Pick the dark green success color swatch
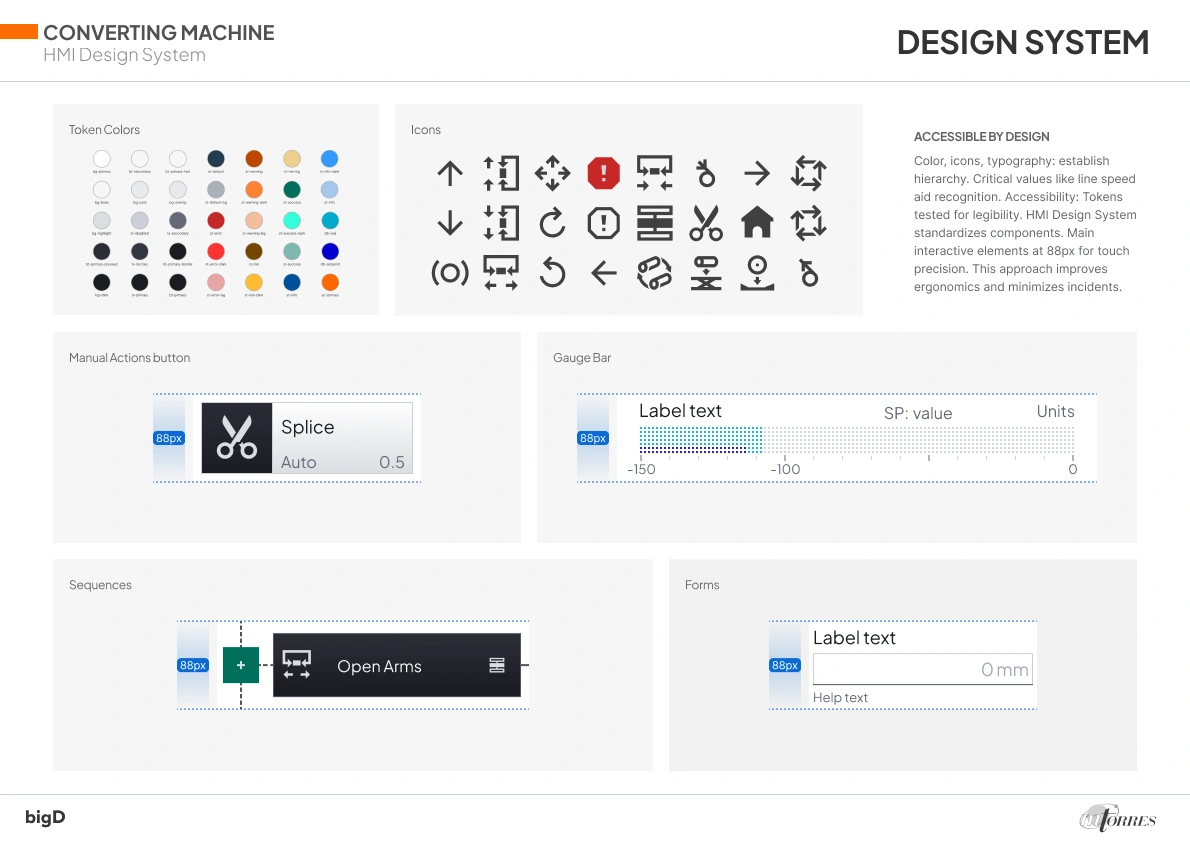This screenshot has height=842, width=1190. tap(292, 189)
